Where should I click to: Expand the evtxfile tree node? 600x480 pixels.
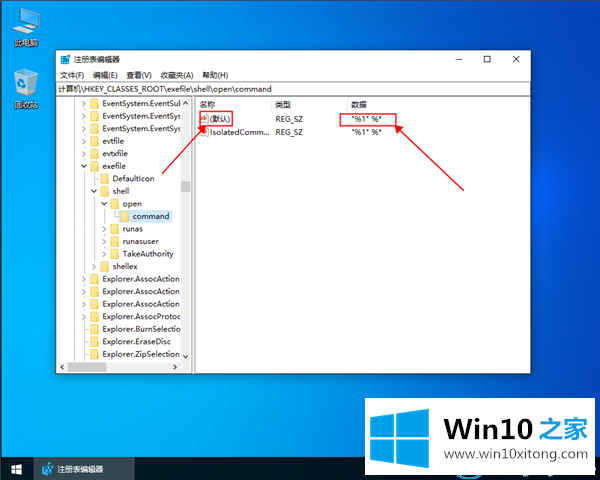click(84, 153)
